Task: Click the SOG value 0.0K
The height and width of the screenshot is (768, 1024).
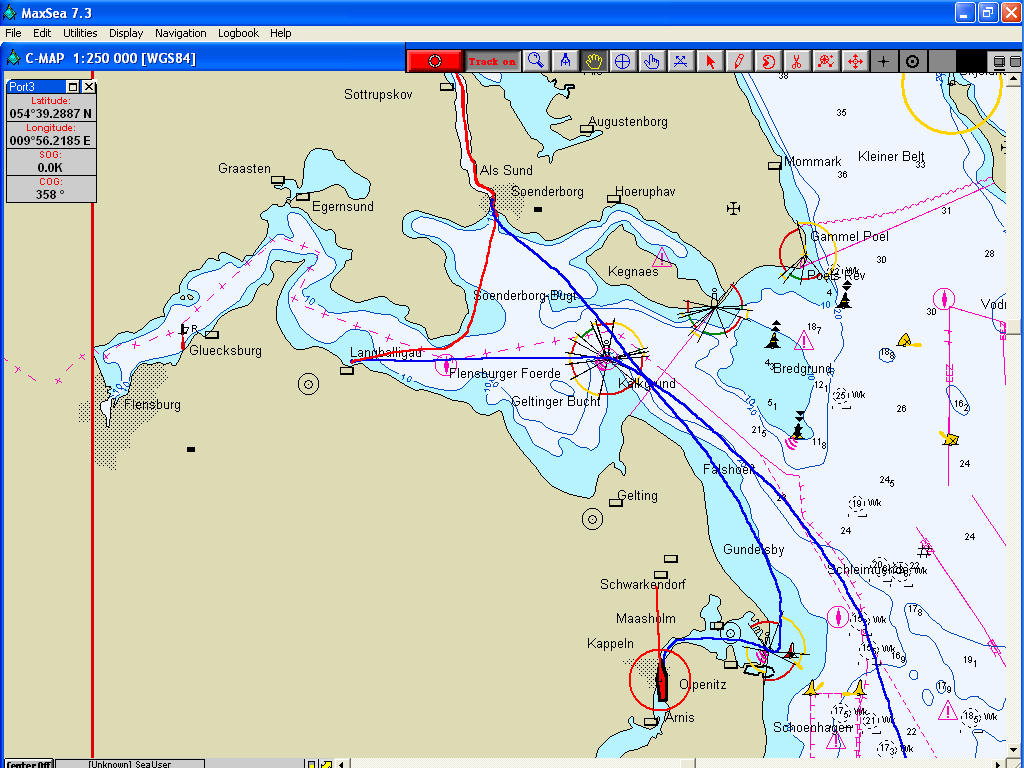Action: (50, 168)
